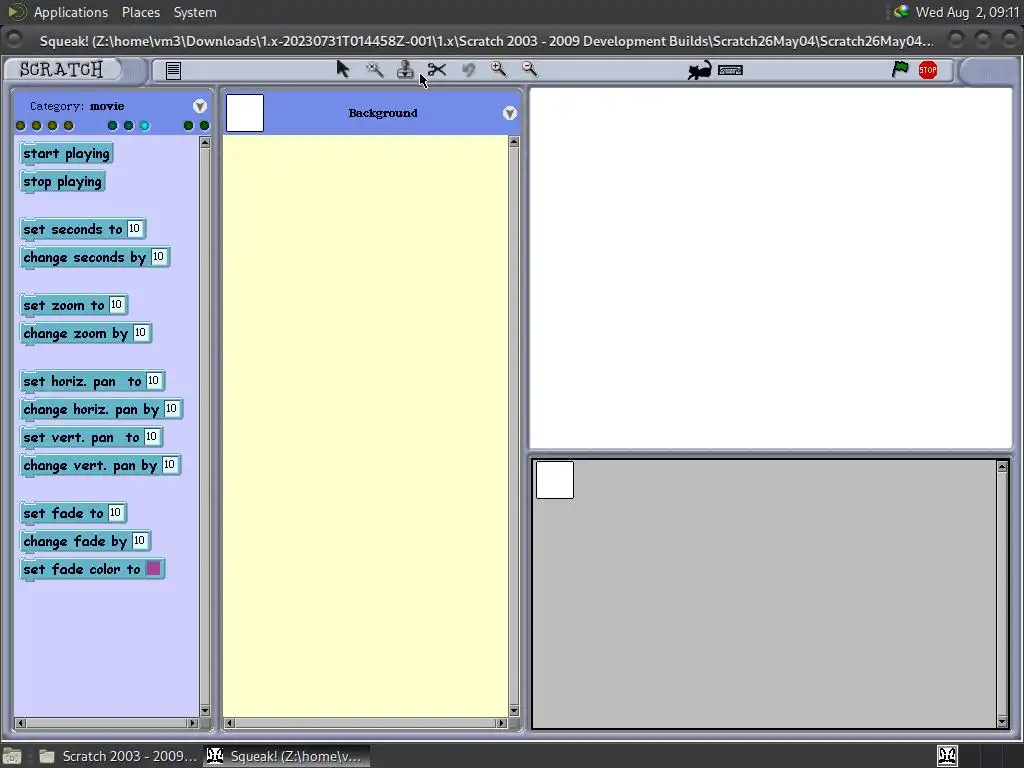The image size is (1024, 768).
Task: Click the black cat sprite icon
Action: click(699, 70)
